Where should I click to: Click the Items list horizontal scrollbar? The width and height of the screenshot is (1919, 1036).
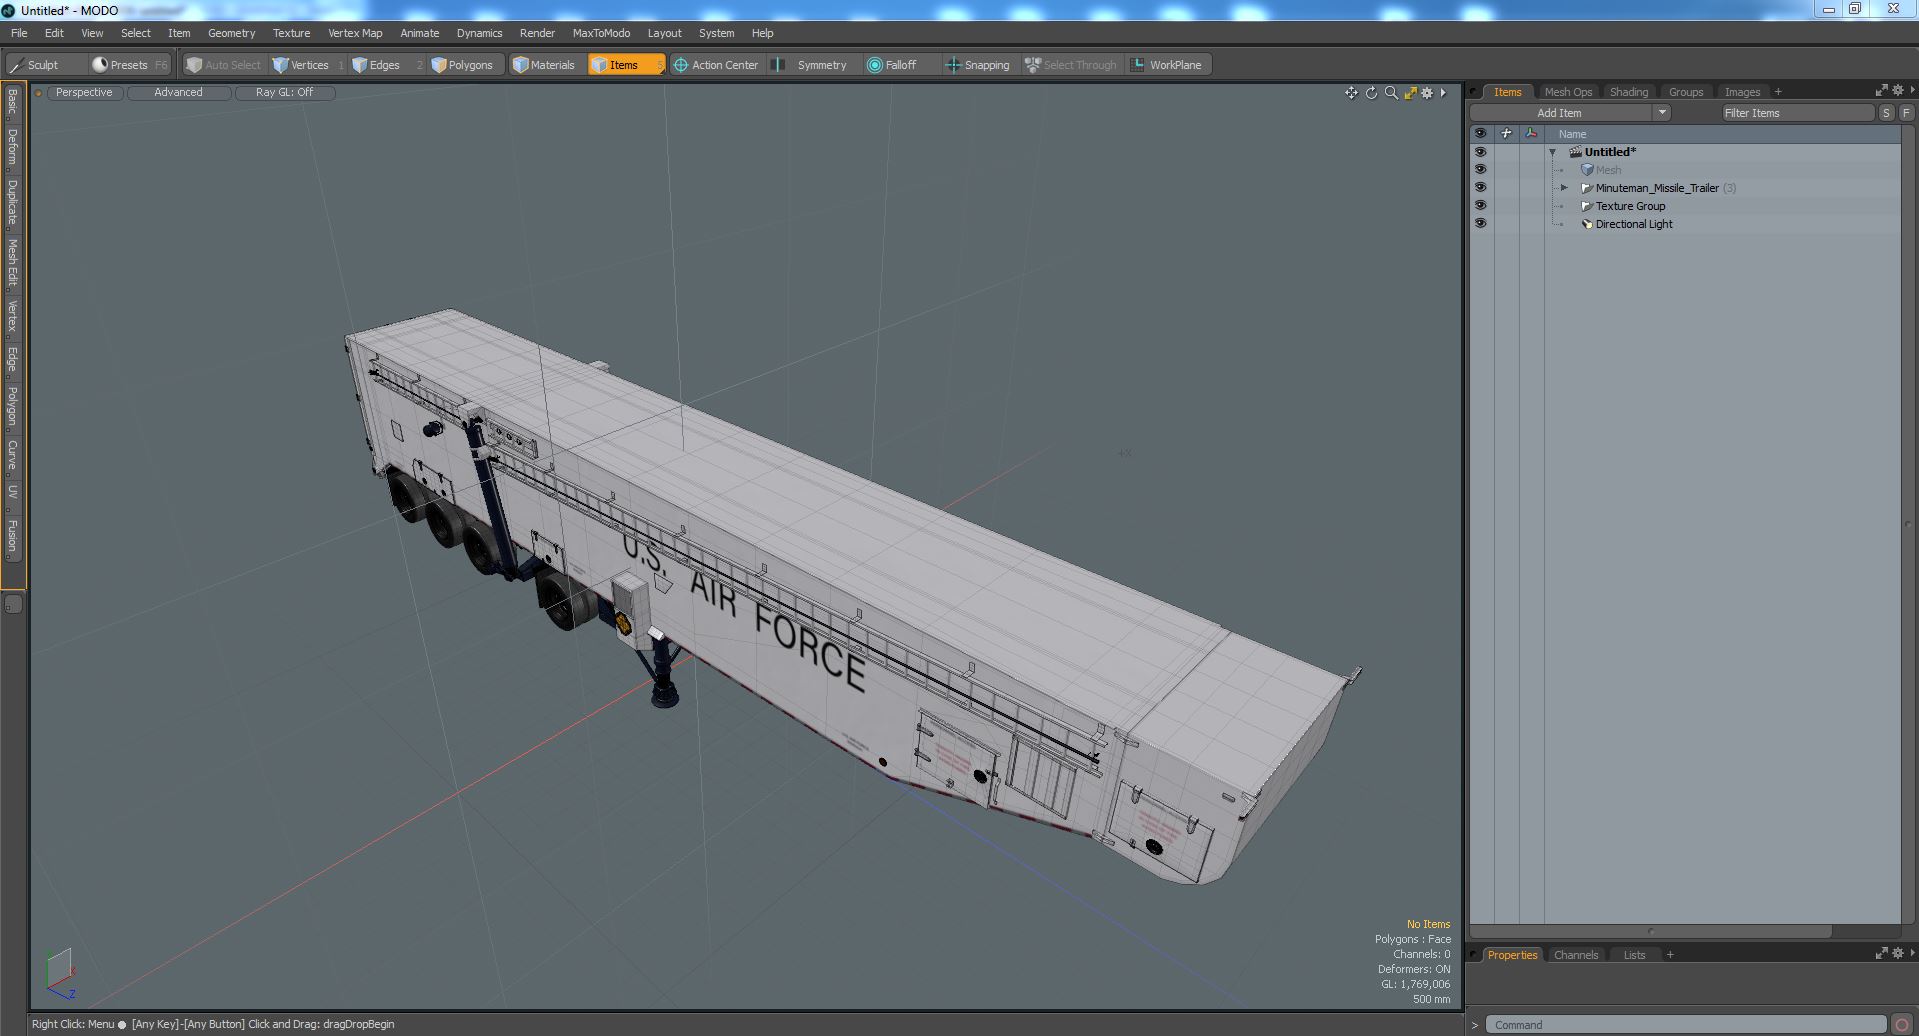pyautogui.click(x=1650, y=931)
